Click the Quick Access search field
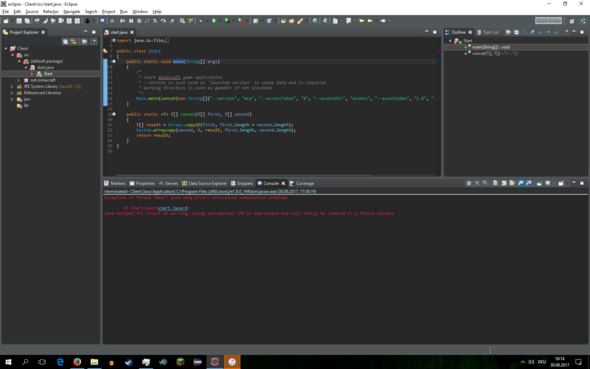This screenshot has width=590, height=369. click(x=548, y=21)
